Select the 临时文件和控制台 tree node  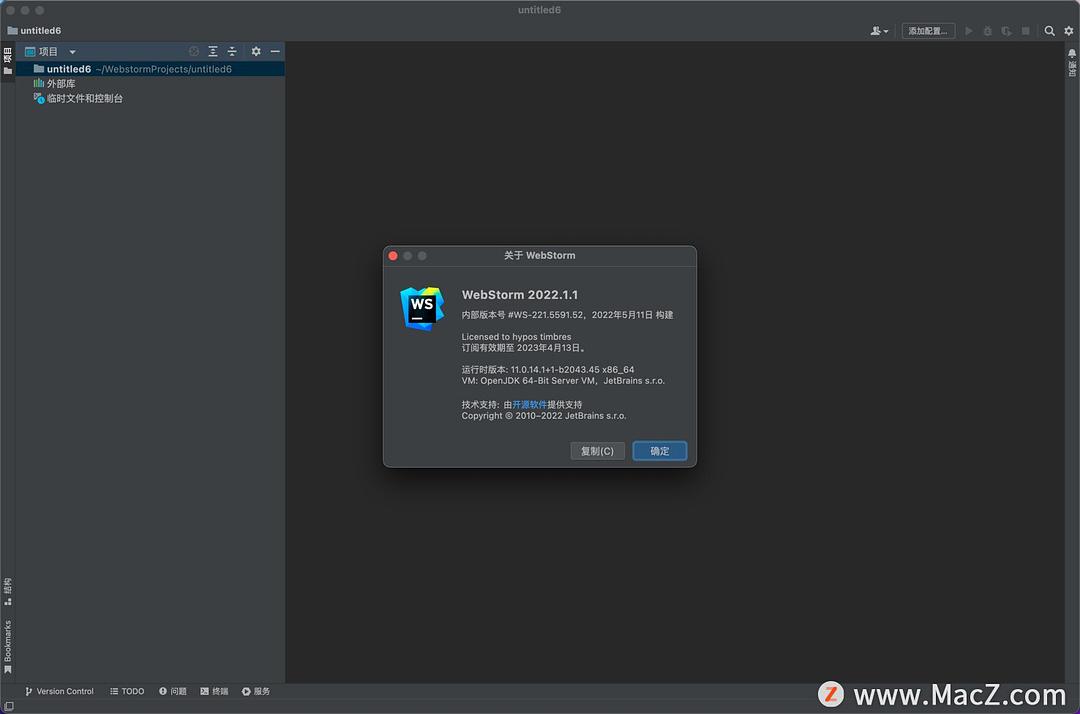150,98
